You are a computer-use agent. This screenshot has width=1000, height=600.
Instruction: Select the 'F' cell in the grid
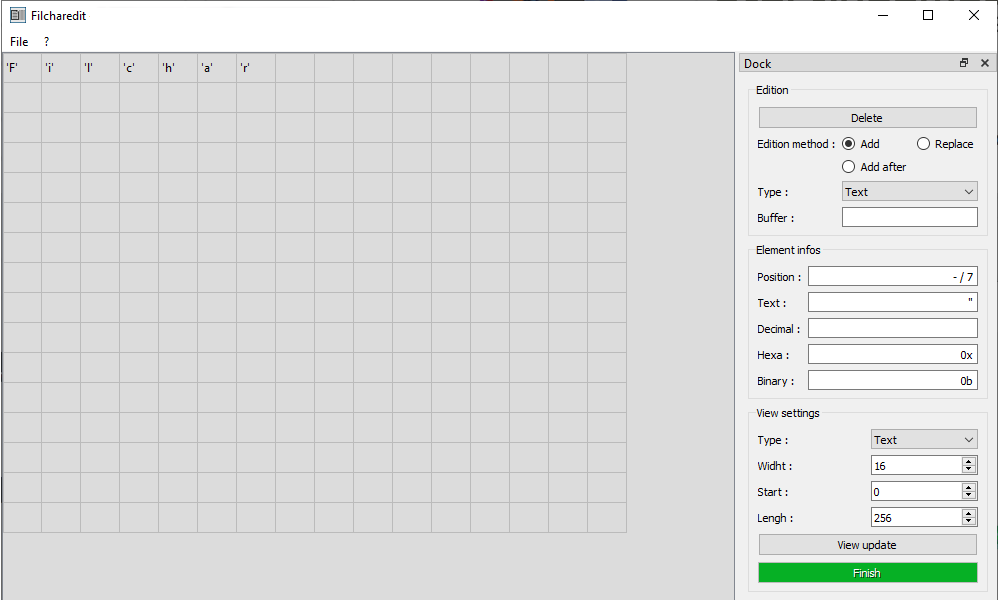[x=22, y=68]
